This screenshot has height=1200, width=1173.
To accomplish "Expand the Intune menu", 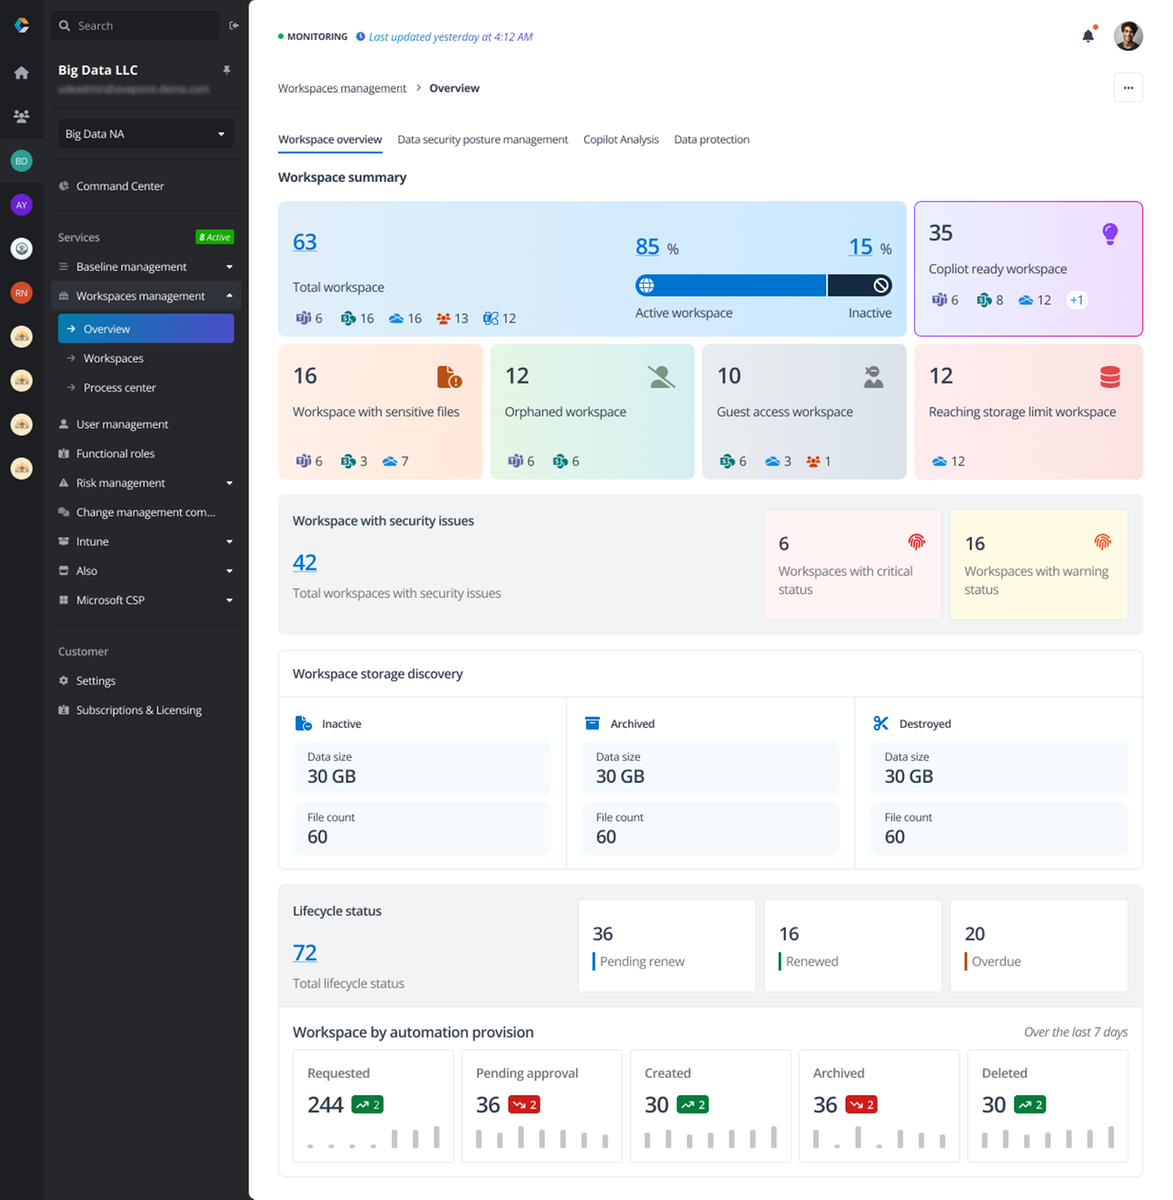I will pos(146,542).
